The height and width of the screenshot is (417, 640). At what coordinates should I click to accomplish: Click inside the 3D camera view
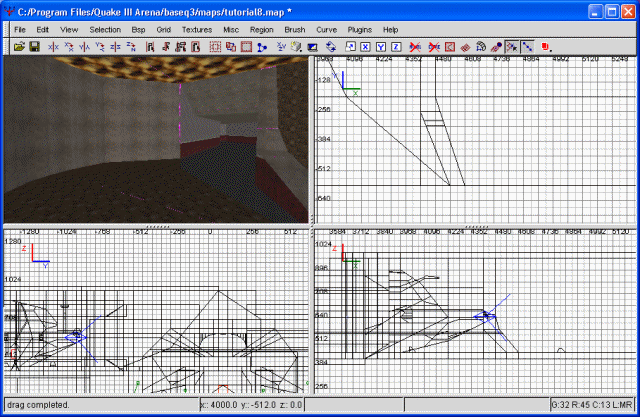(156, 140)
